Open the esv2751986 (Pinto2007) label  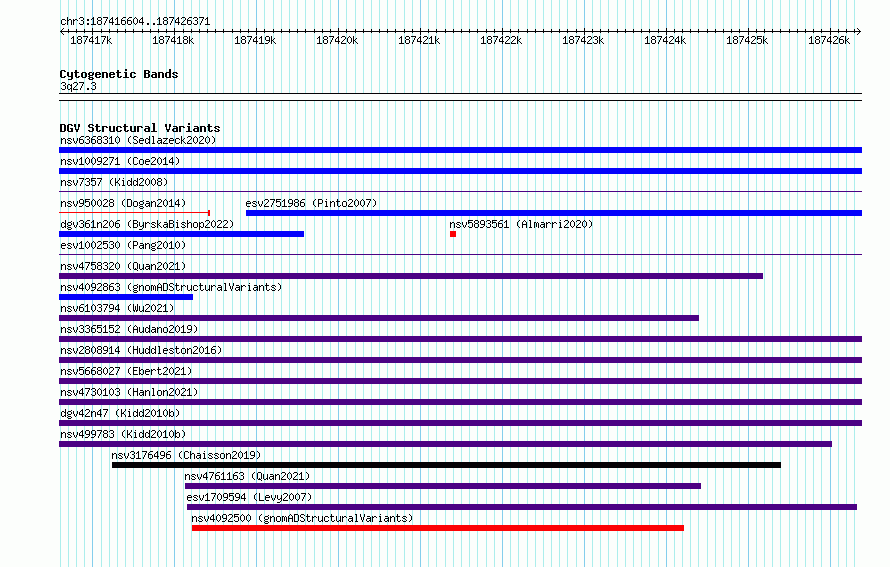click(x=311, y=203)
